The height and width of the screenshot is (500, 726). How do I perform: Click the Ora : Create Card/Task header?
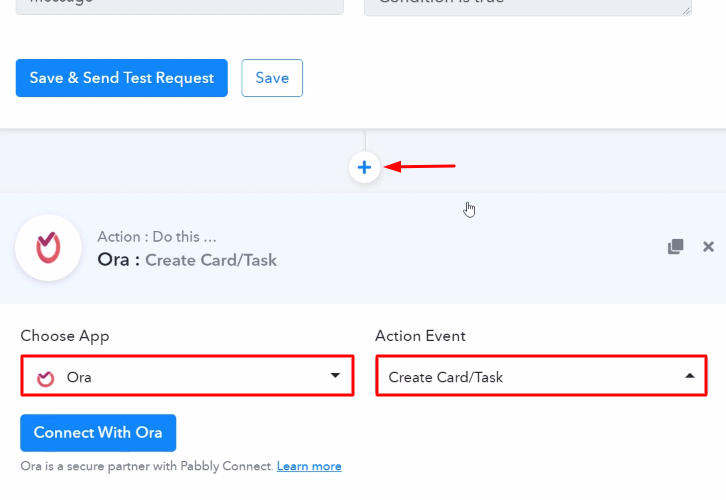pos(187,260)
